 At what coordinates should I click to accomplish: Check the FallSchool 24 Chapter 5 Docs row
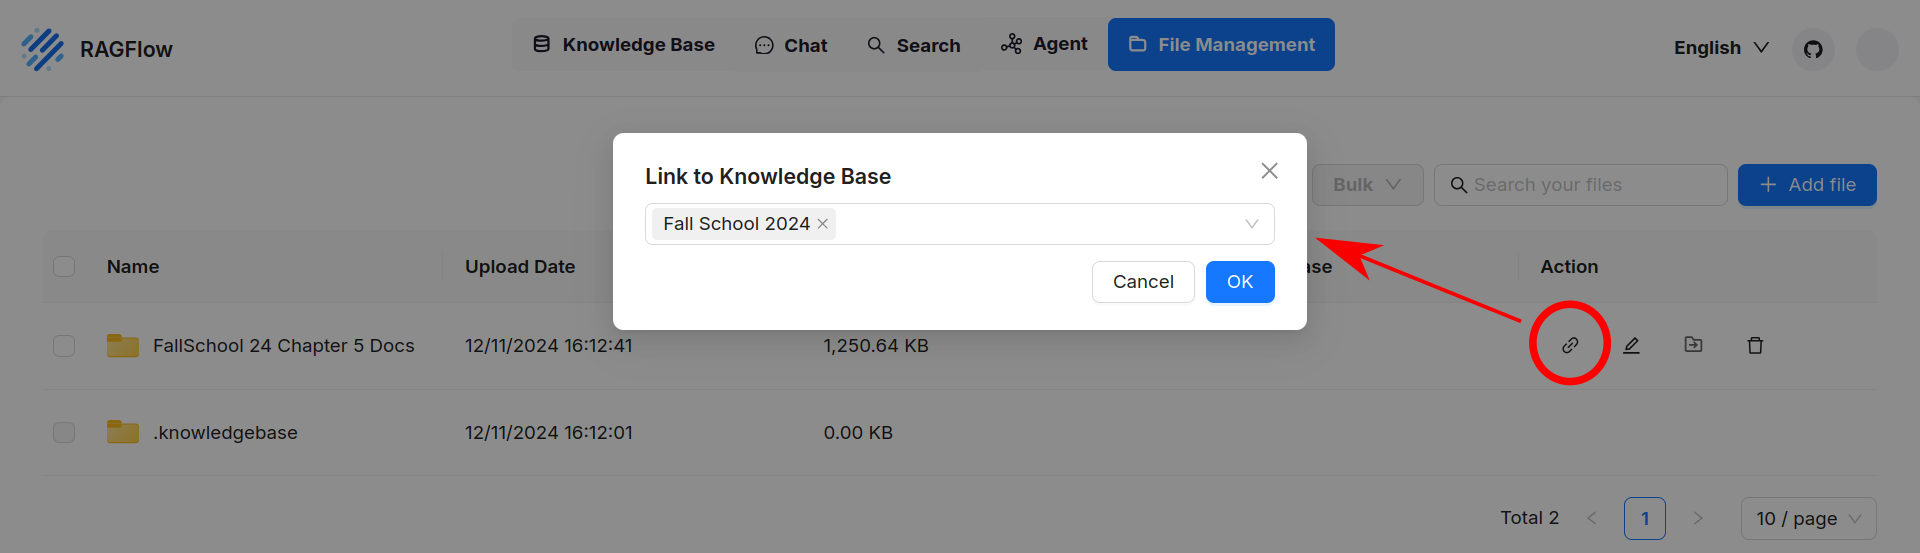(64, 345)
